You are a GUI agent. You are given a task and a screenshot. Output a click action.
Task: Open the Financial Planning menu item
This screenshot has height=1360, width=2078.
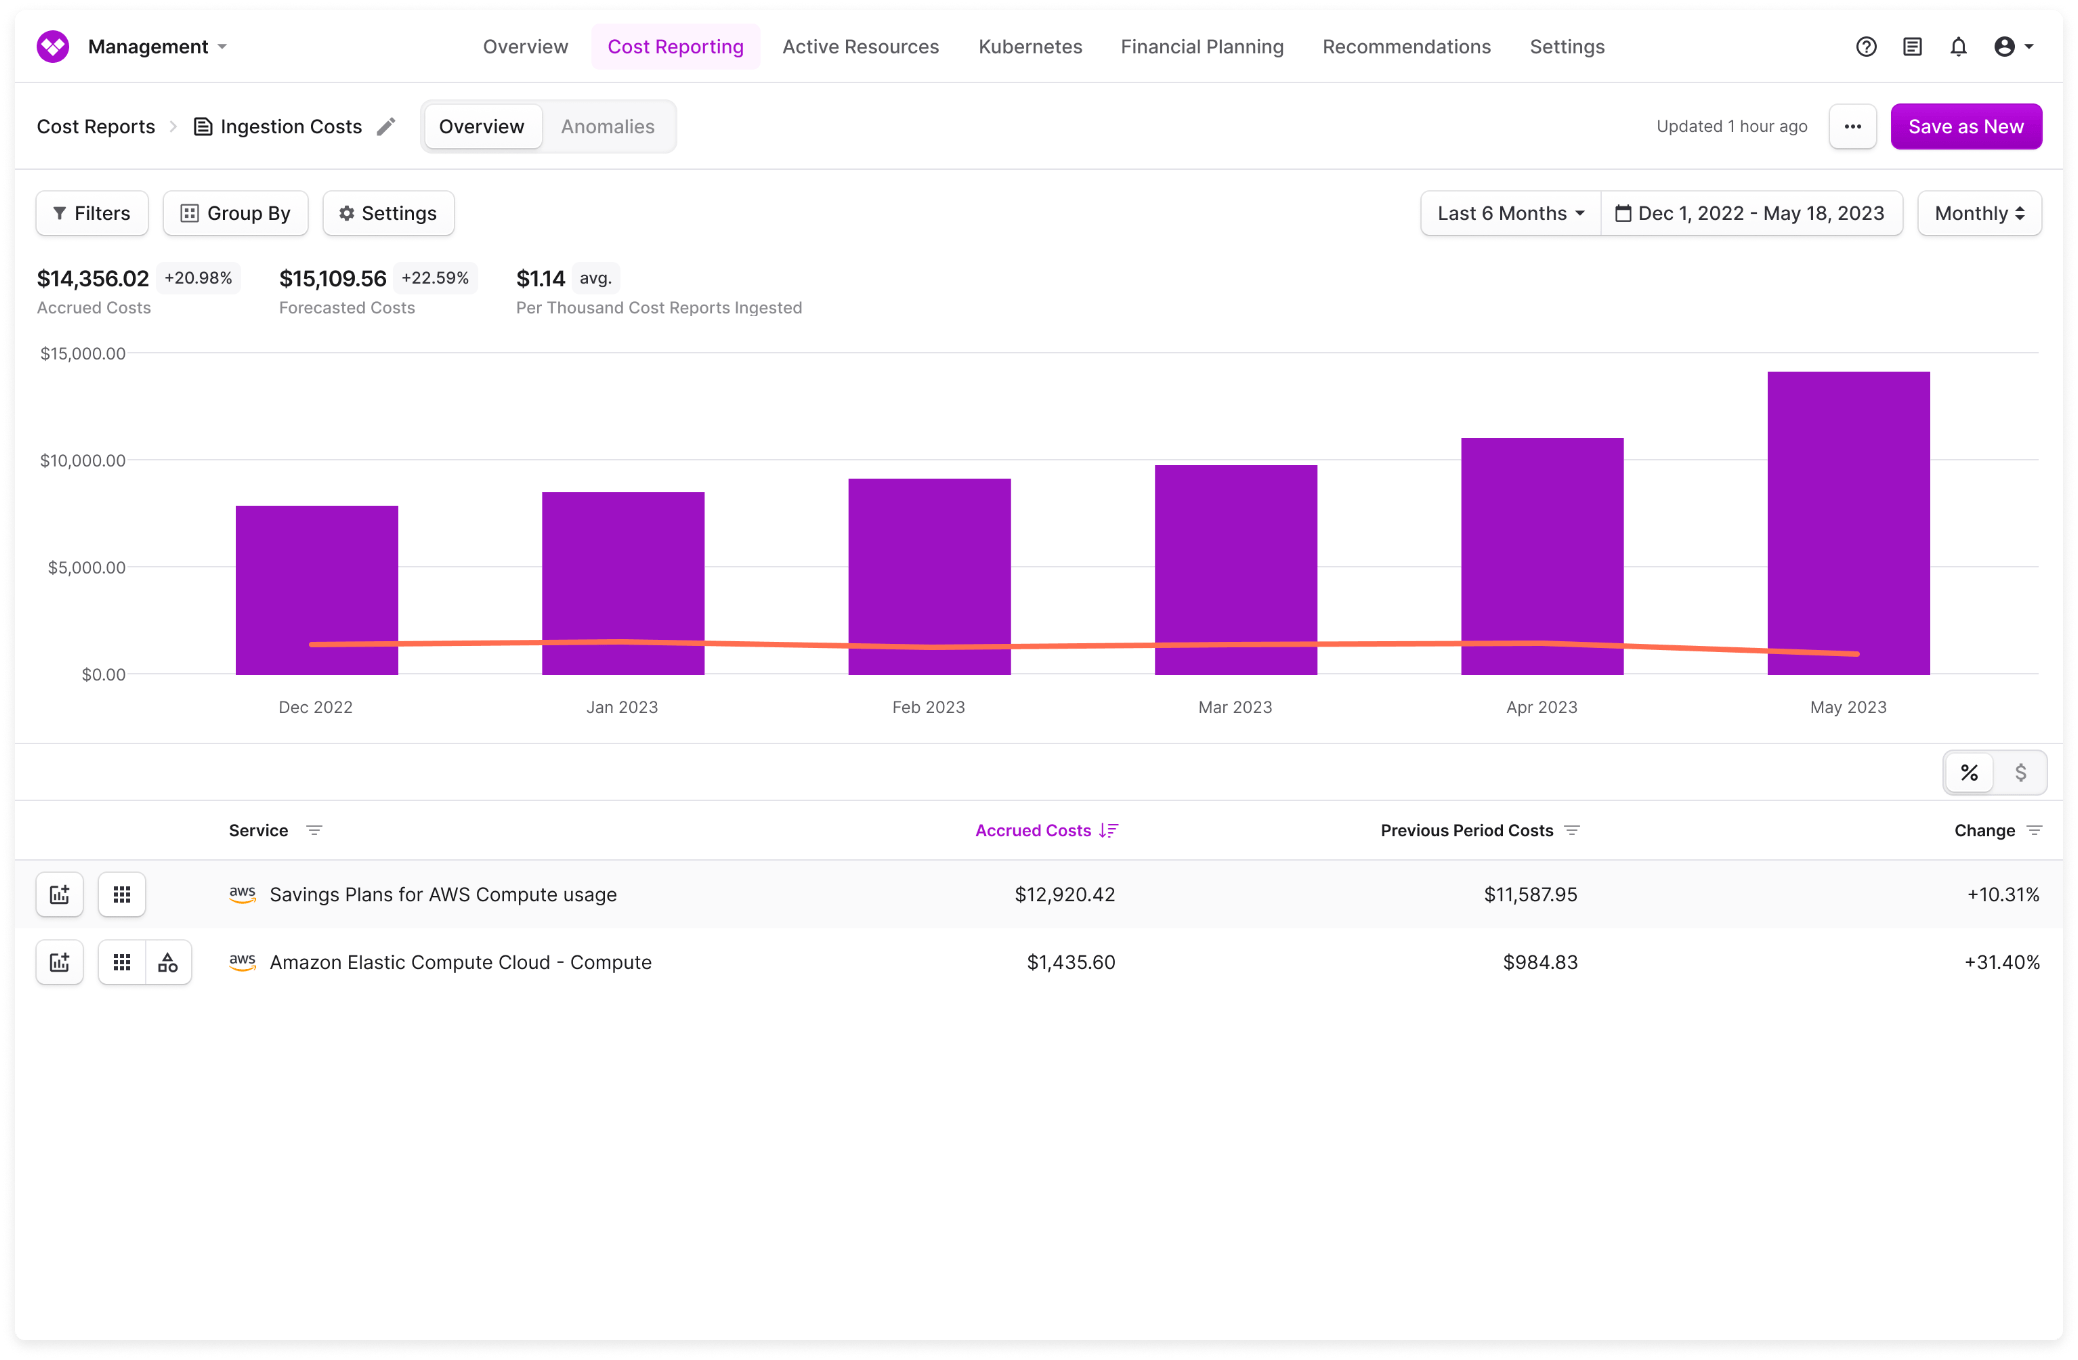1202,46
